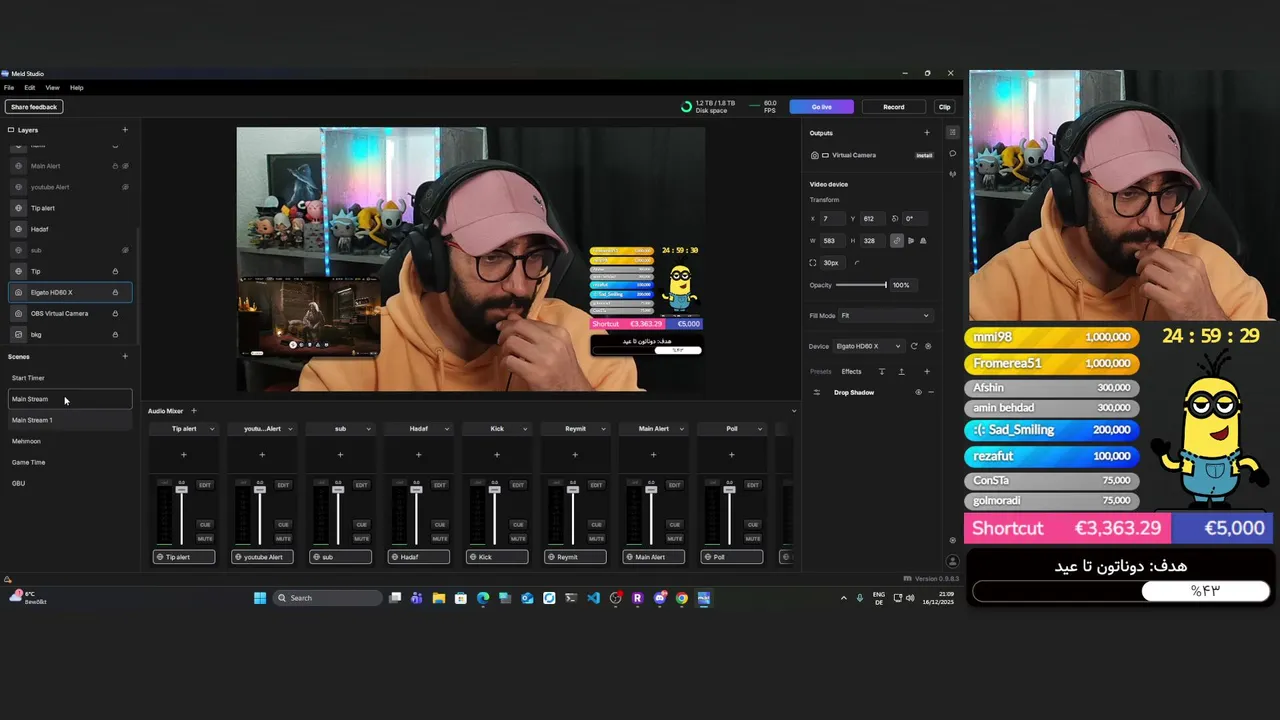Toggle CUE on the Hadaf audio track
Screen dimensions: 1280x720
(x=440, y=524)
